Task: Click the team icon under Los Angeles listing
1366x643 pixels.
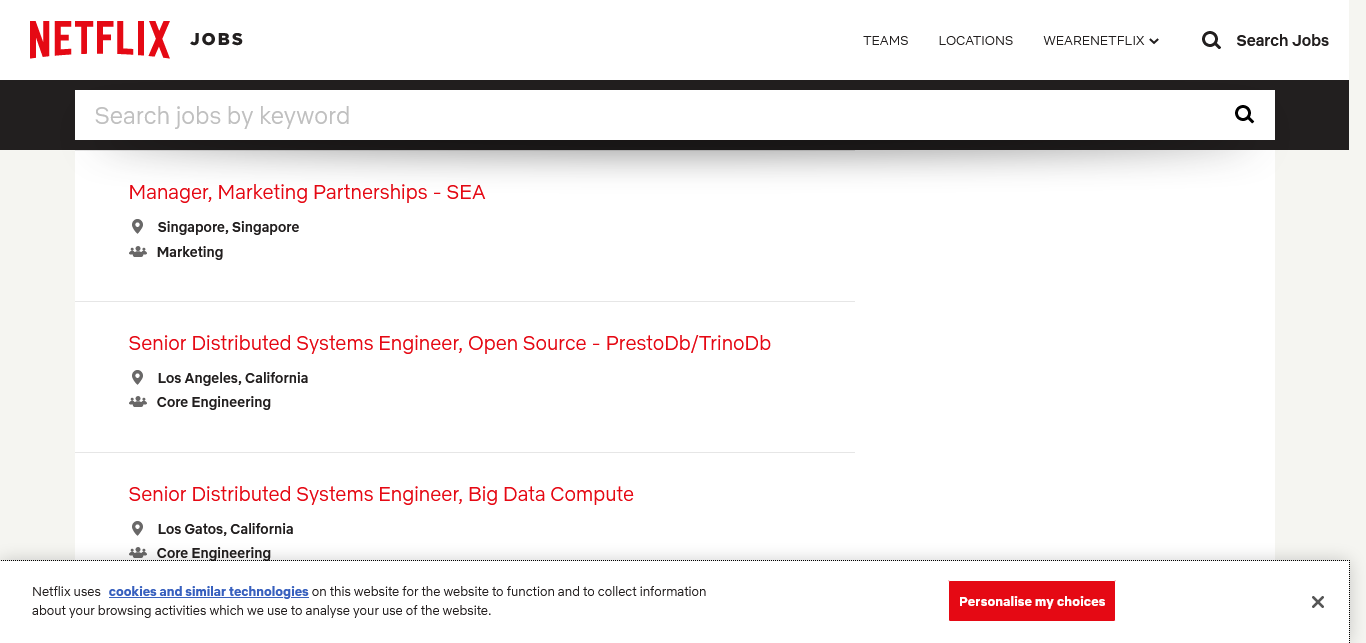Action: (138, 402)
